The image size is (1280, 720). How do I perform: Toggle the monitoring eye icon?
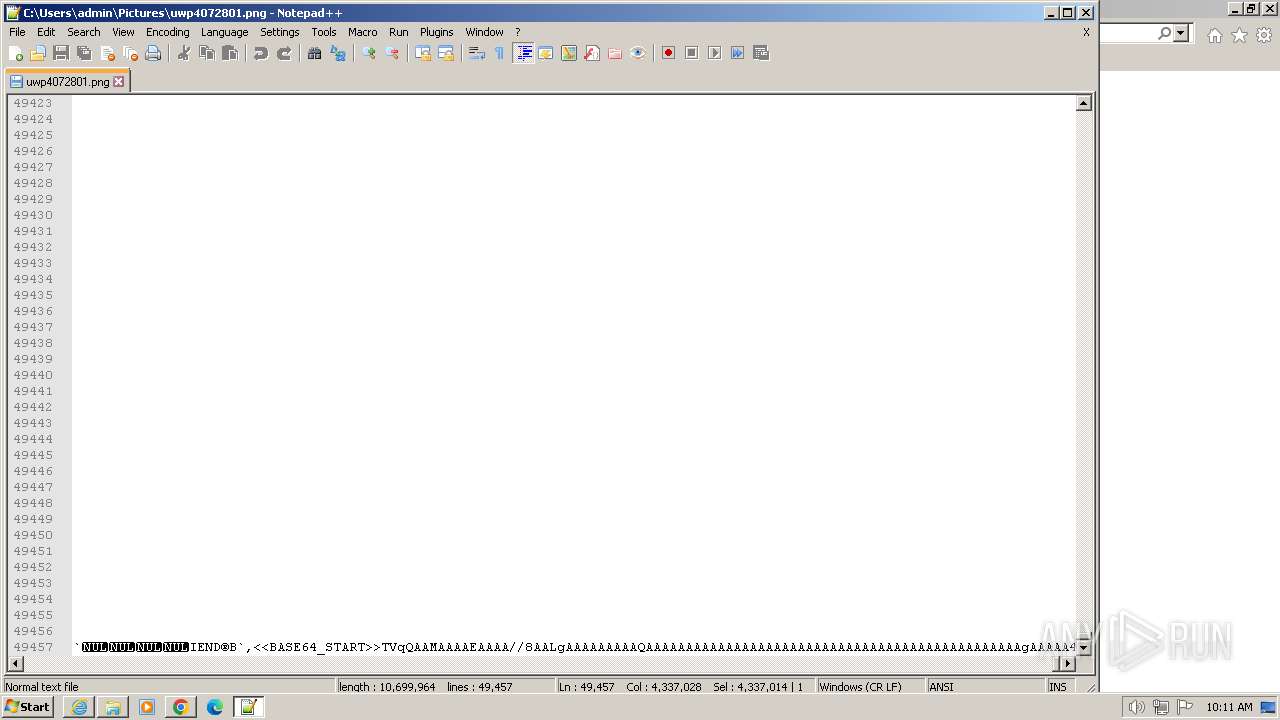pyautogui.click(x=638, y=53)
